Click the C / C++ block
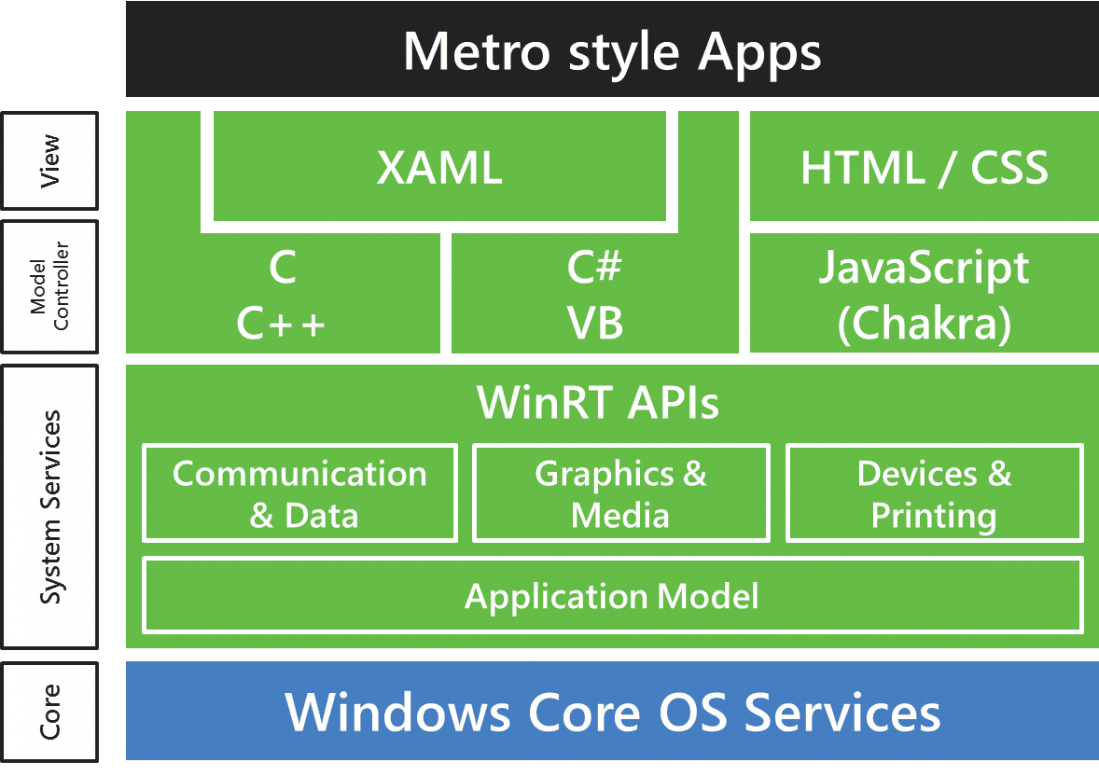The height and width of the screenshot is (776, 1099). [282, 294]
